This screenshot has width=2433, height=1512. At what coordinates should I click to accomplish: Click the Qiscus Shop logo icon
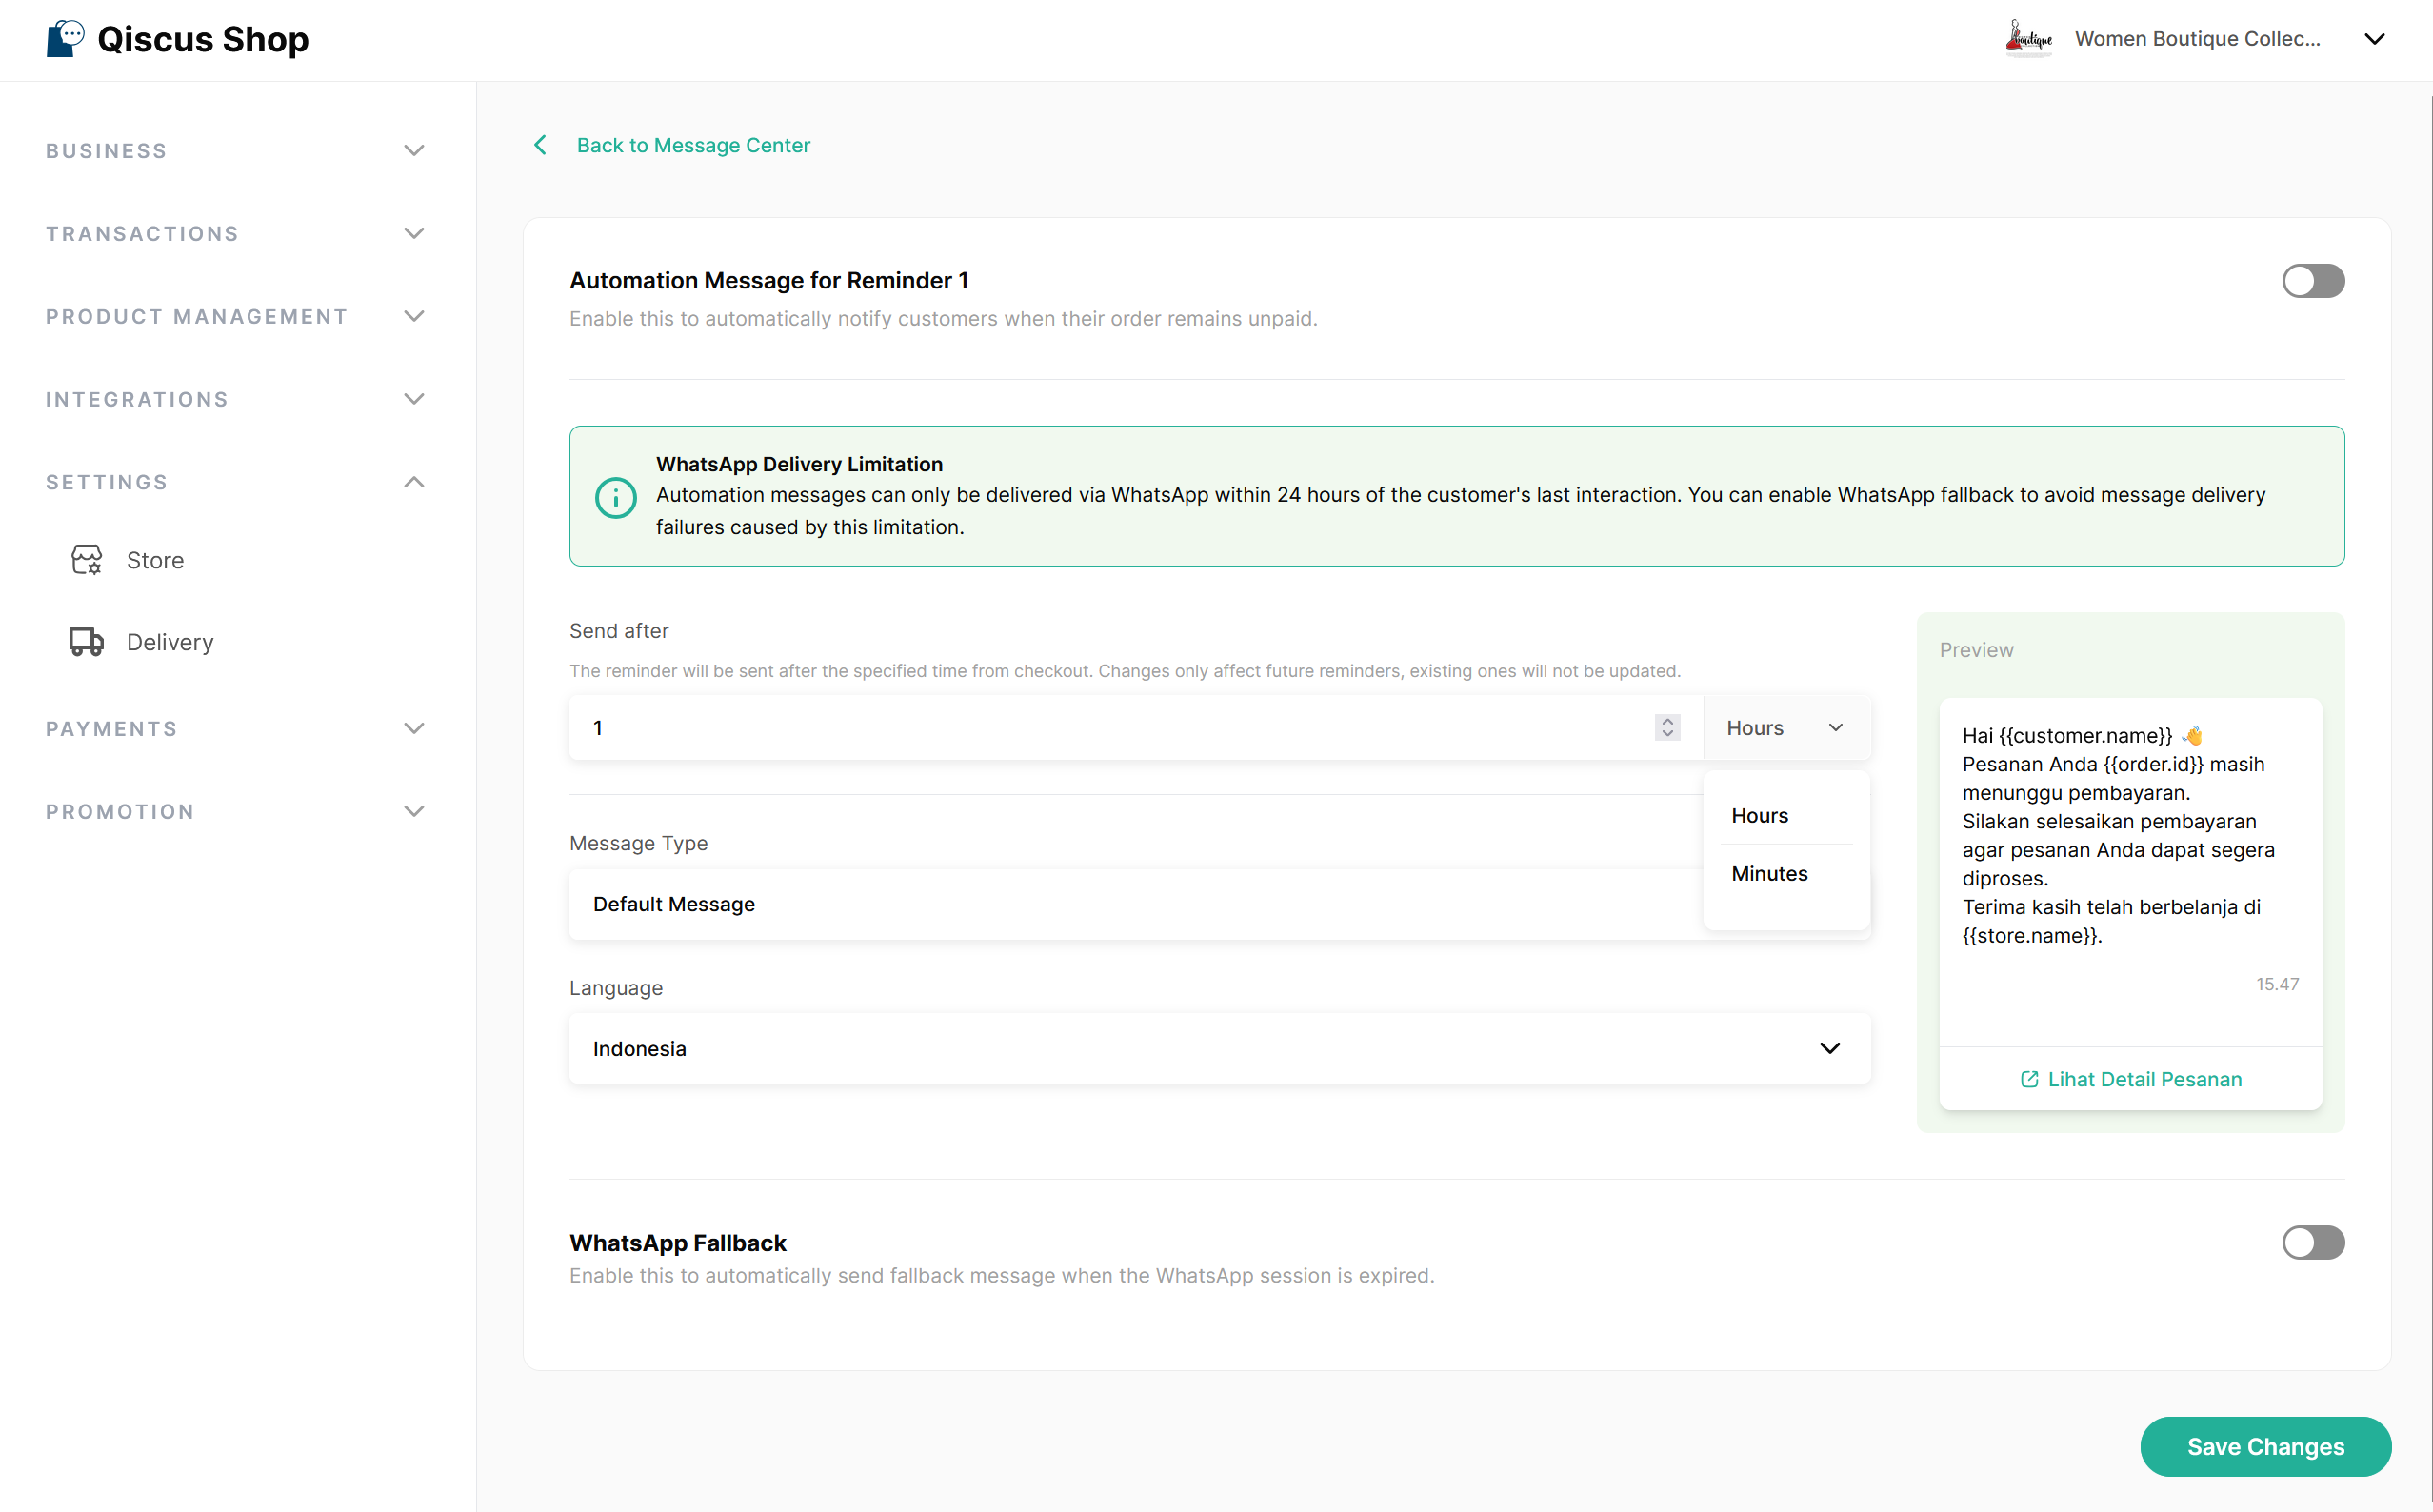(x=66, y=39)
